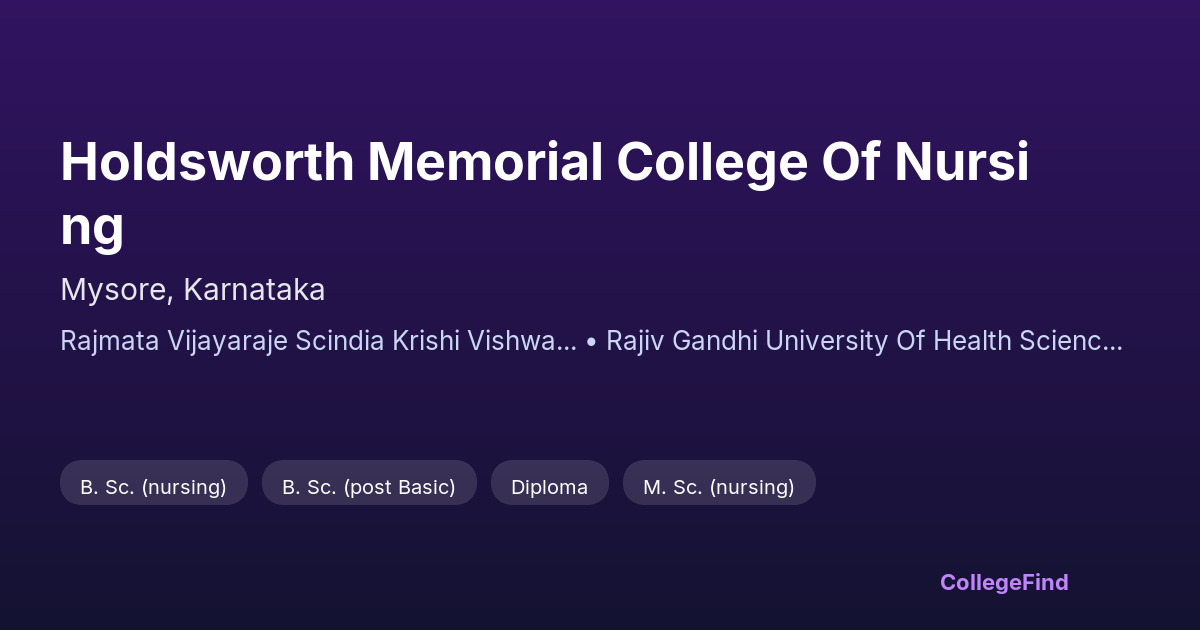Click Karnataka in the location line
This screenshot has width=1200, height=630.
256,290
